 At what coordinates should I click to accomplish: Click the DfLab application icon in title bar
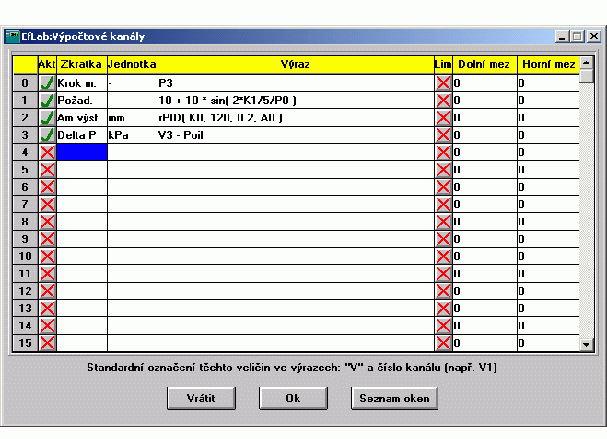tap(13, 36)
